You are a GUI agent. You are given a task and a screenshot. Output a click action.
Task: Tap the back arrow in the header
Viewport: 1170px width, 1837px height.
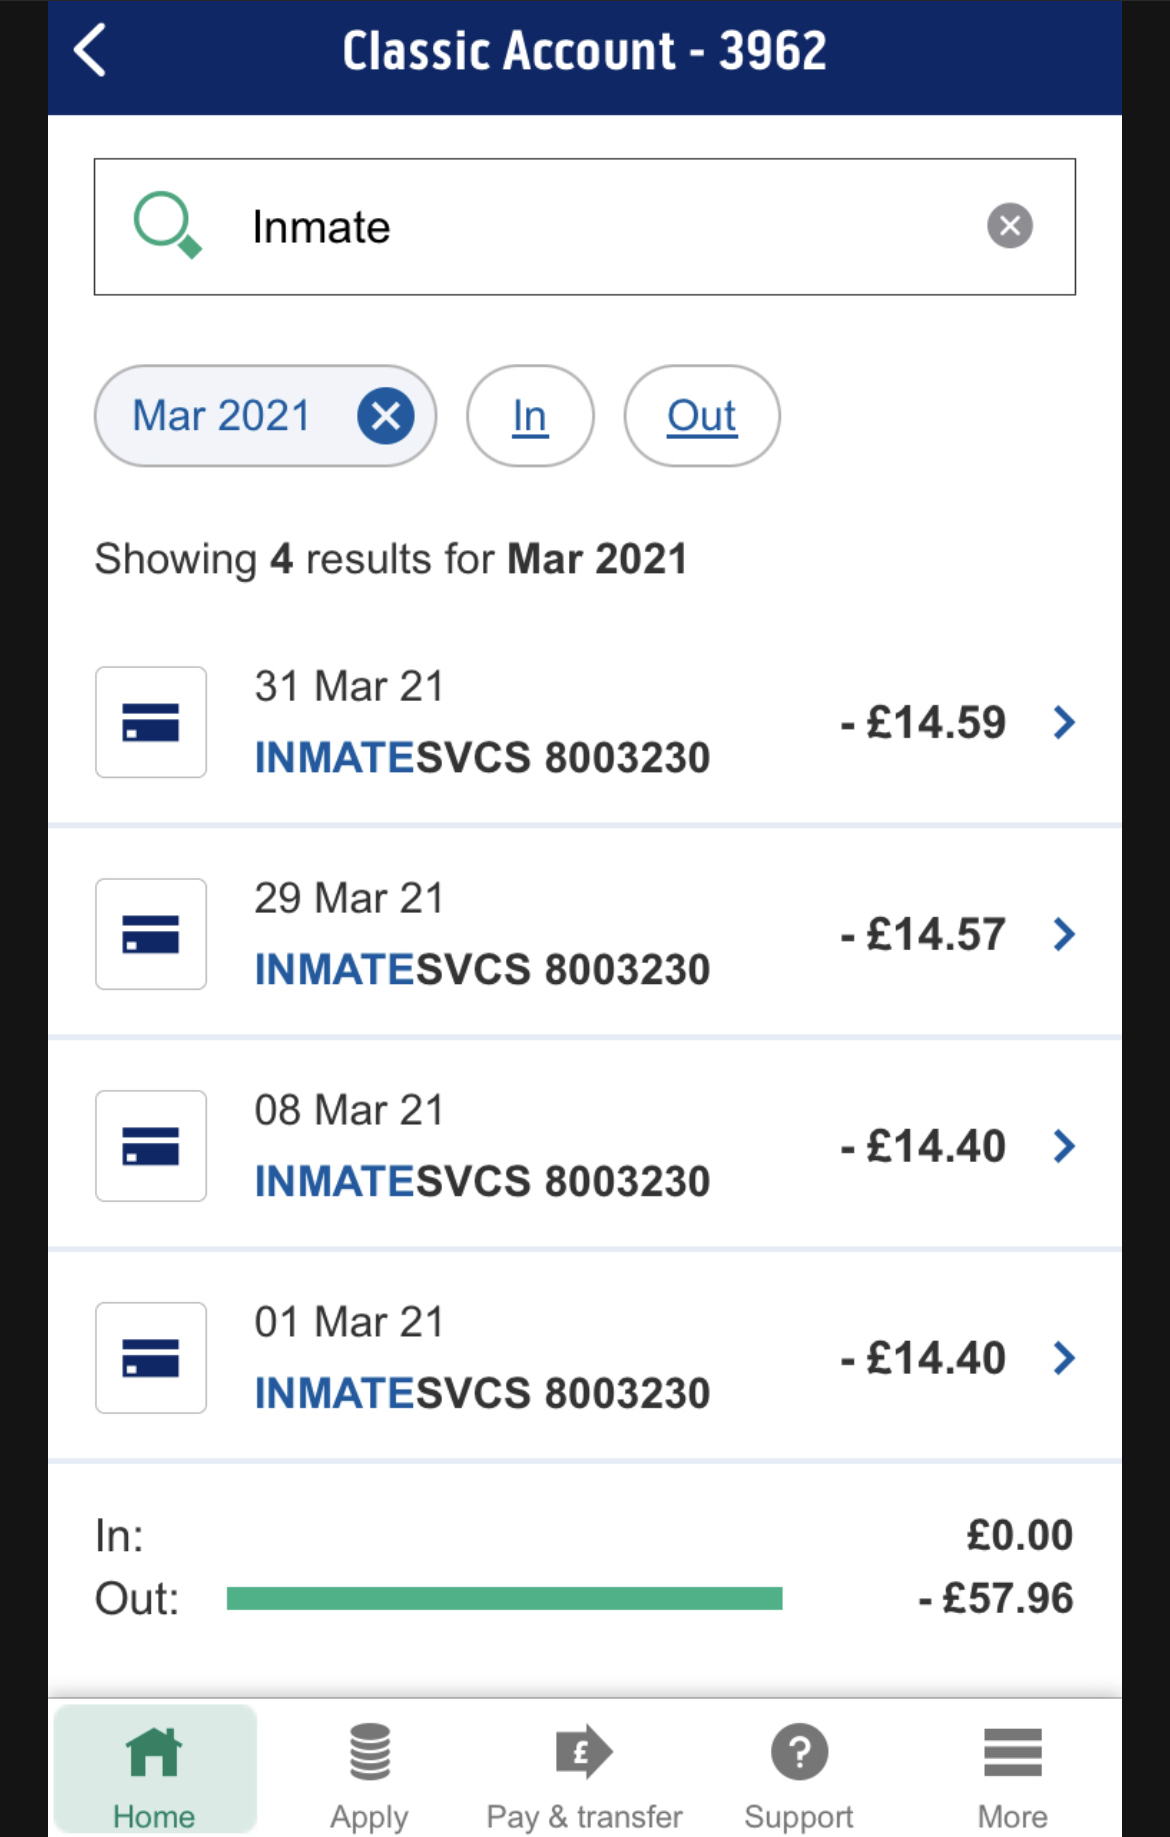click(90, 51)
